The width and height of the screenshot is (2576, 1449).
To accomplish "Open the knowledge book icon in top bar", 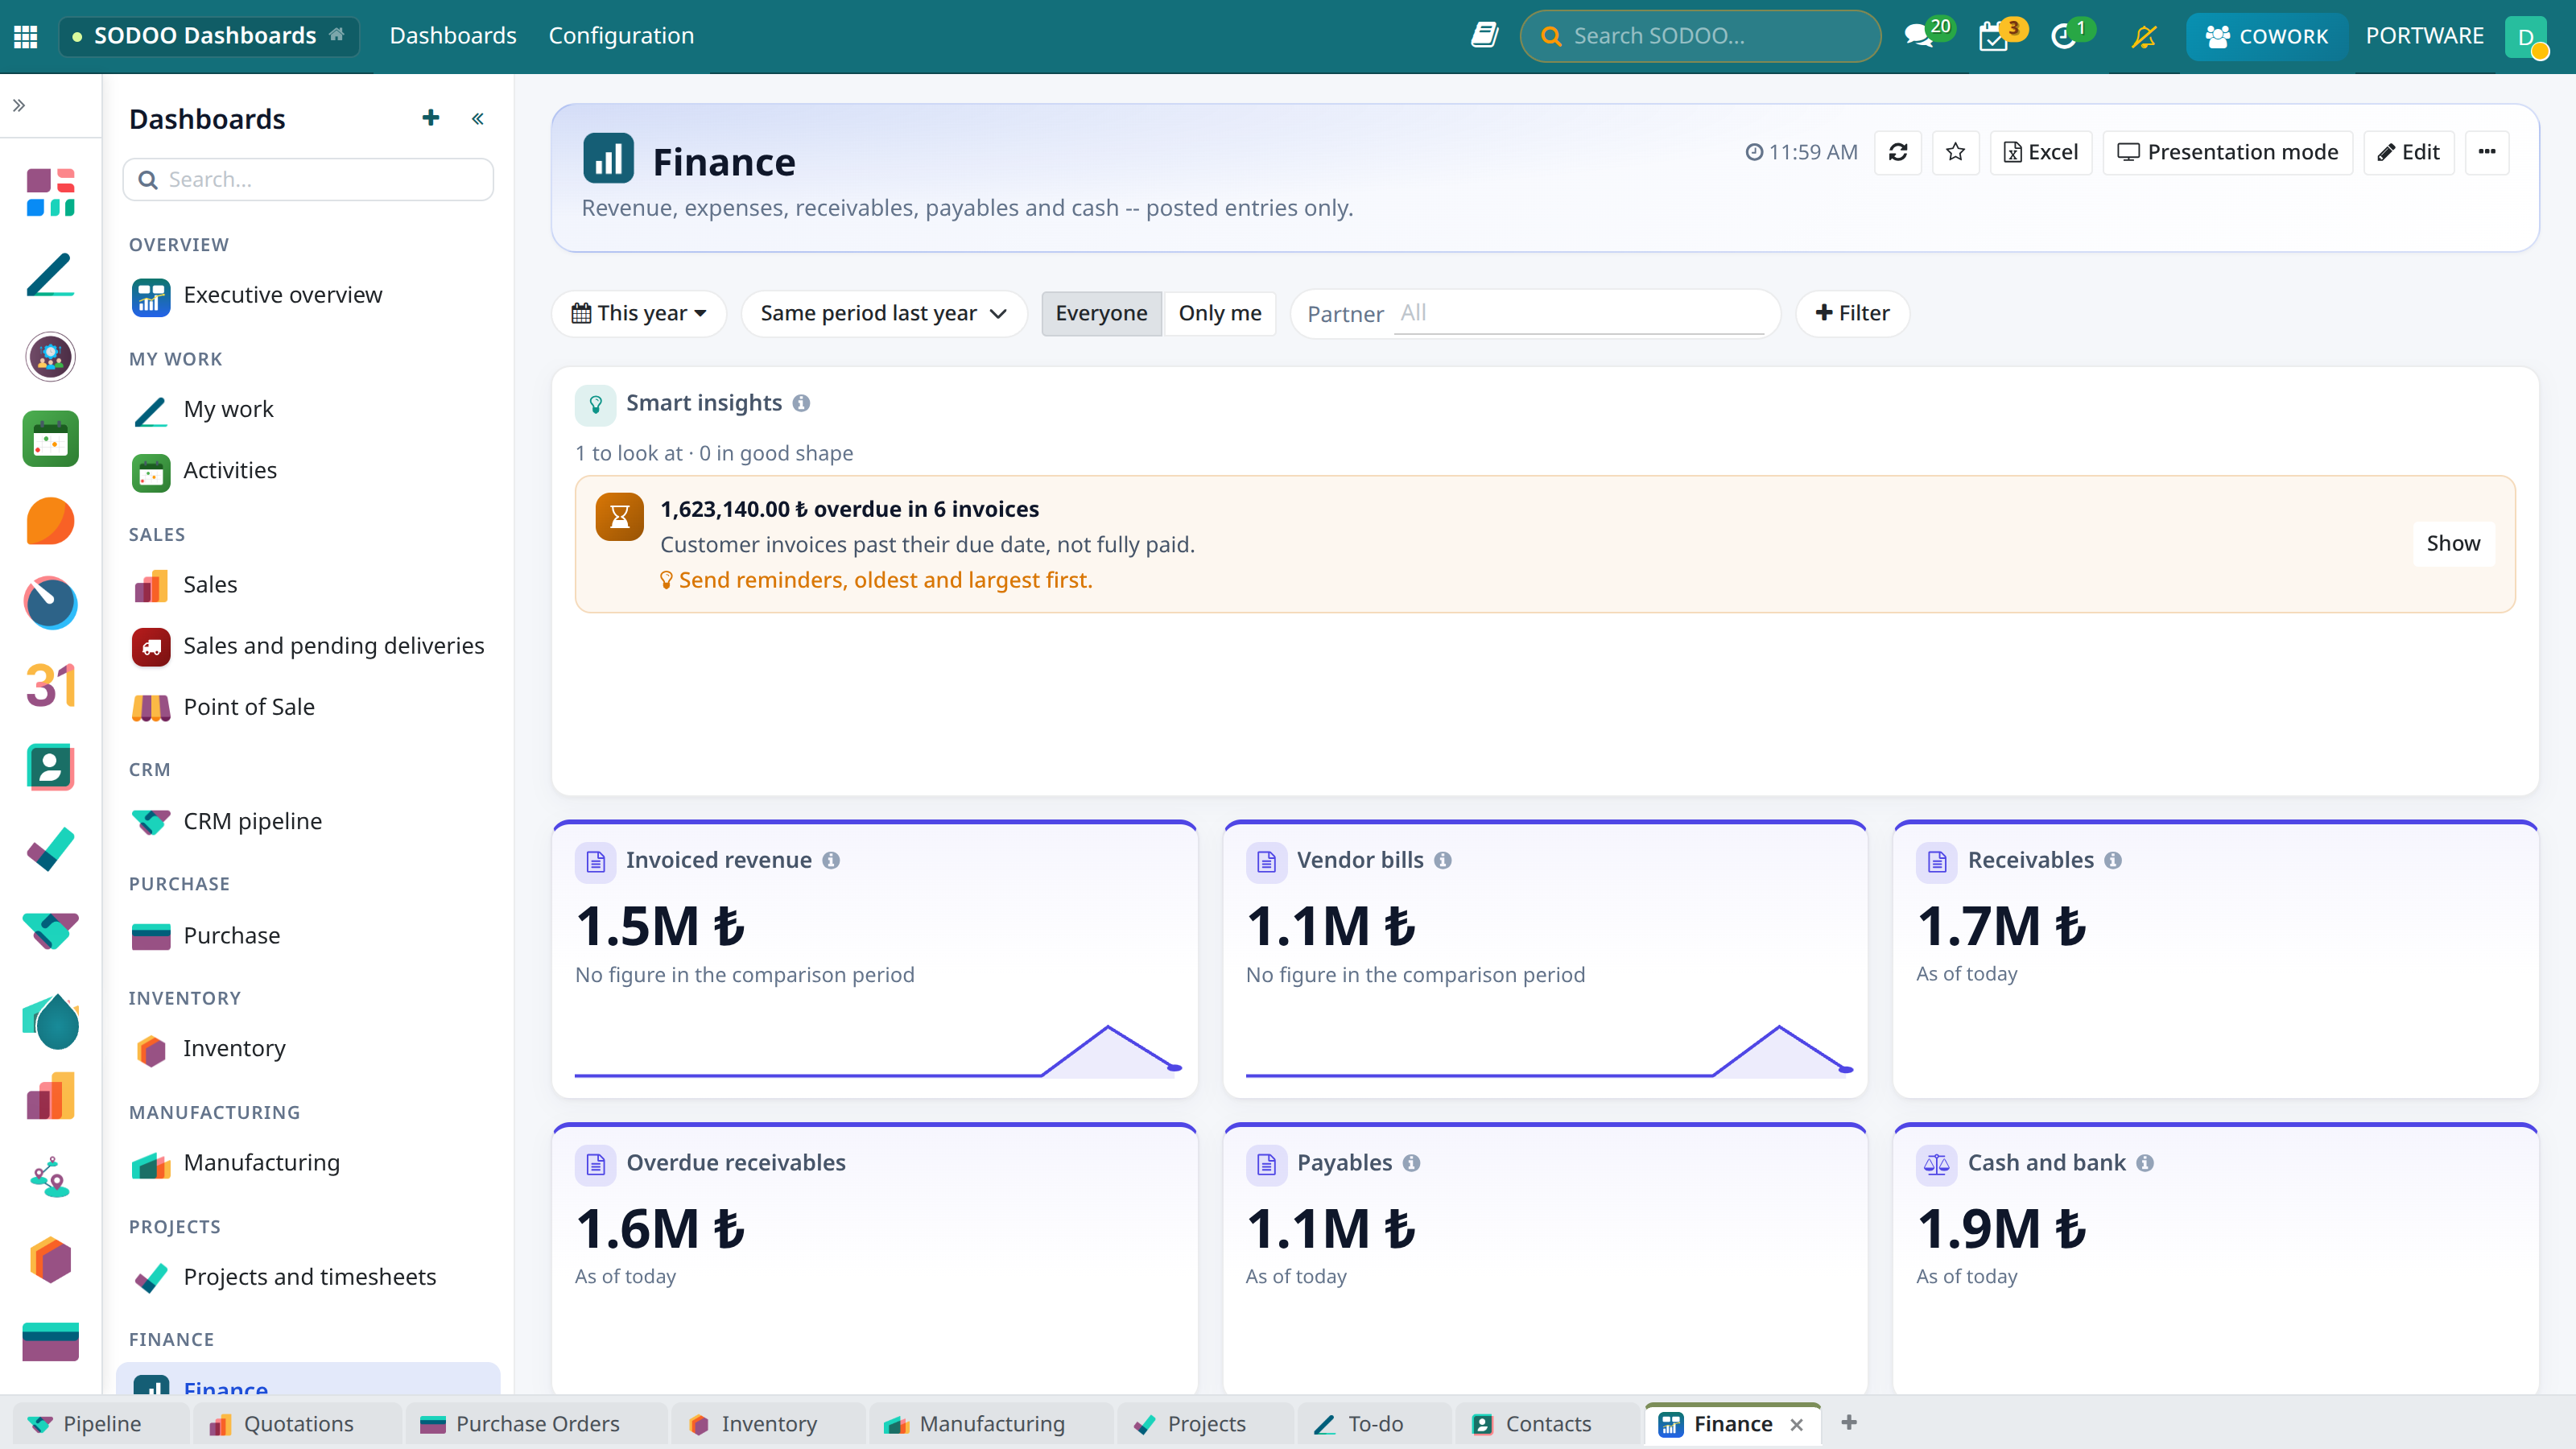I will click(1484, 36).
